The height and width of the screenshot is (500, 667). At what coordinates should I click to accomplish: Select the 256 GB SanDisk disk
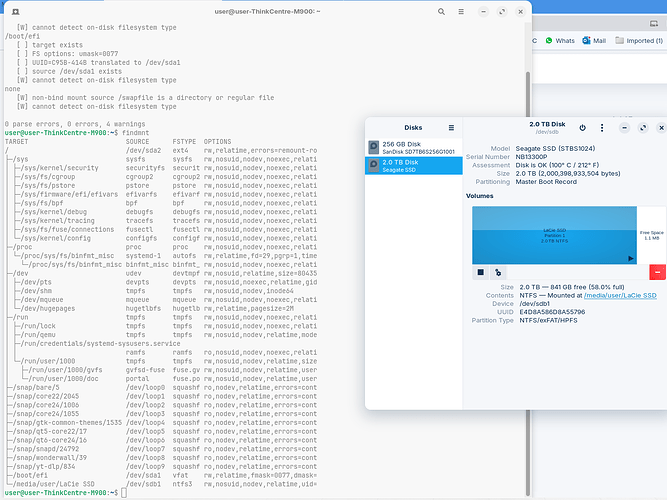coord(413,148)
